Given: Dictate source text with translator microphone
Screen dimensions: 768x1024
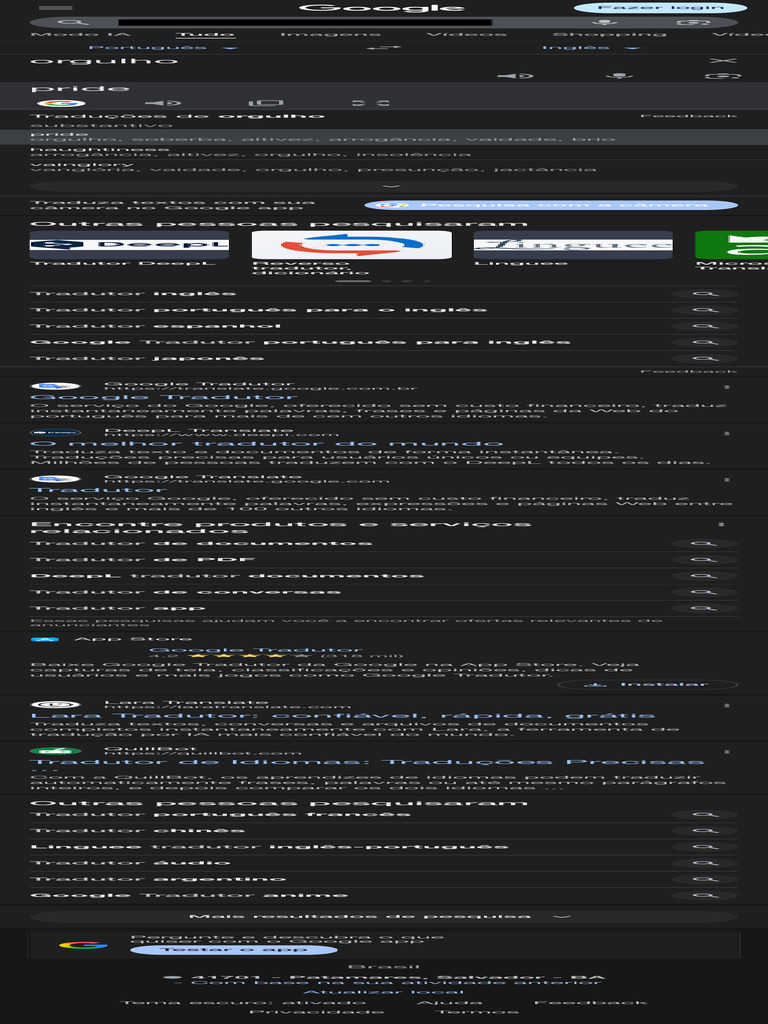Looking at the screenshot, I should click(618, 76).
